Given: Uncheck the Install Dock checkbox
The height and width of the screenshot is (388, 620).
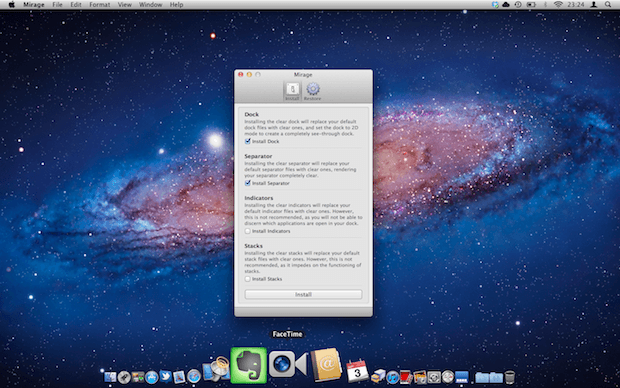Looking at the screenshot, I should point(248,141).
